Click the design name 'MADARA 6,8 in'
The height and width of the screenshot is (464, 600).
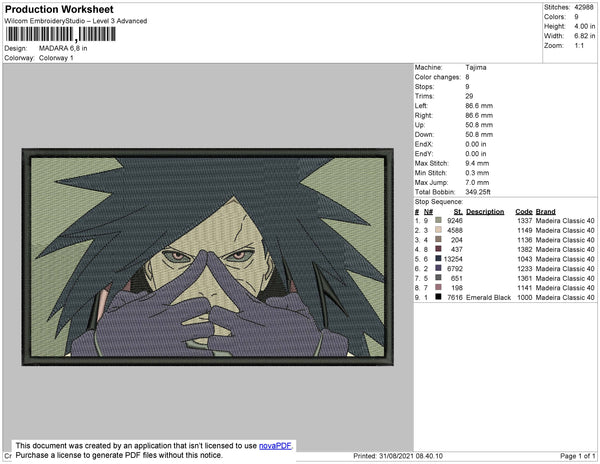tap(63, 48)
